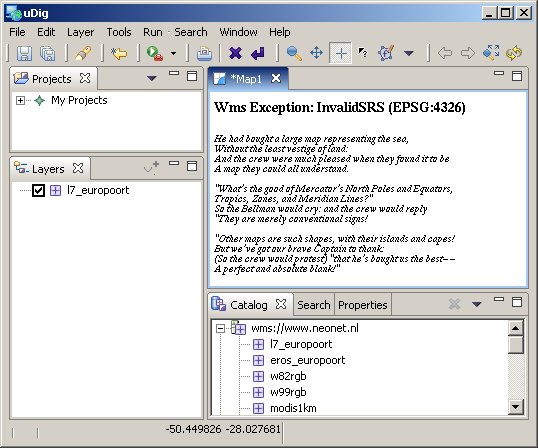Click the purple X cancel icon
Image resolution: width=538 pixels, height=448 pixels.
235,53
